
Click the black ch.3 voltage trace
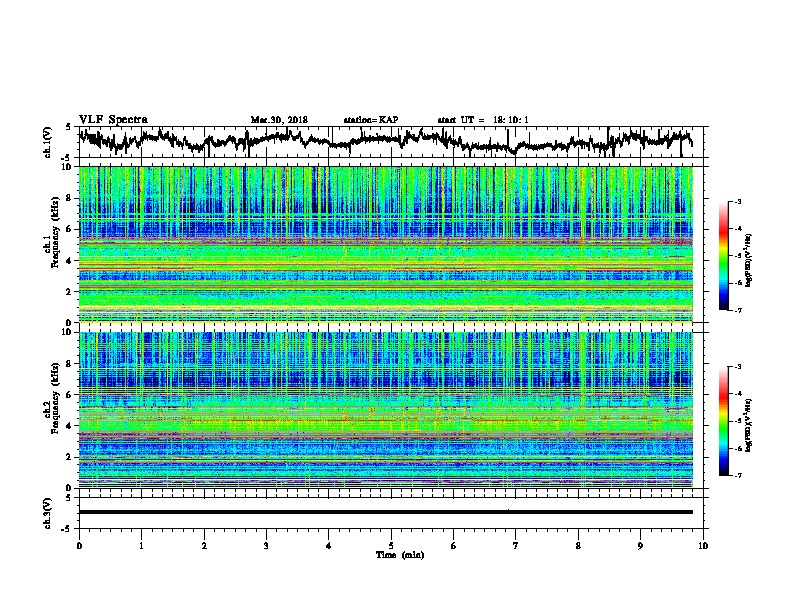click(x=385, y=512)
